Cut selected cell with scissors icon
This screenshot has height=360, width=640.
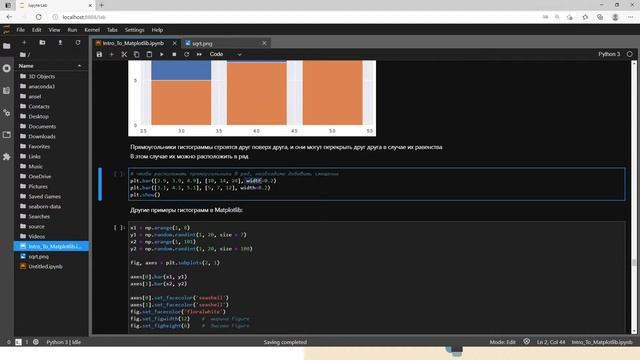point(124,54)
